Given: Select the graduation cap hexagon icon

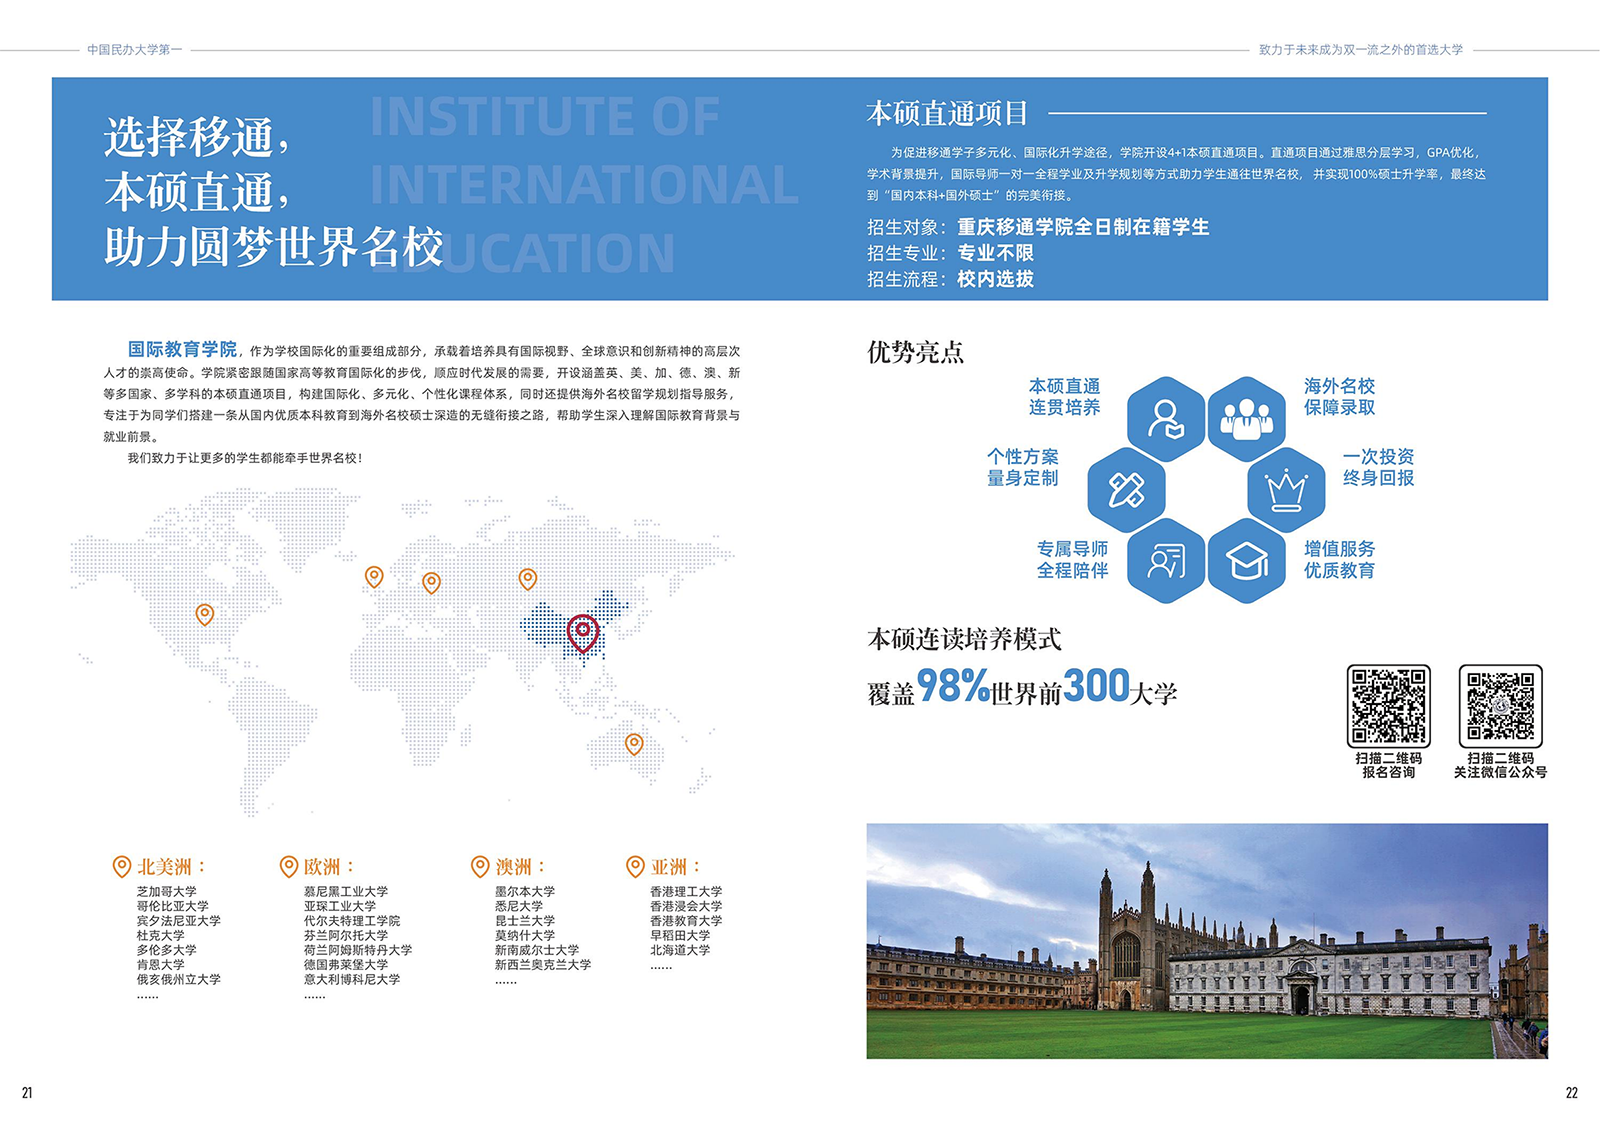Looking at the screenshot, I should click(x=1246, y=561).
